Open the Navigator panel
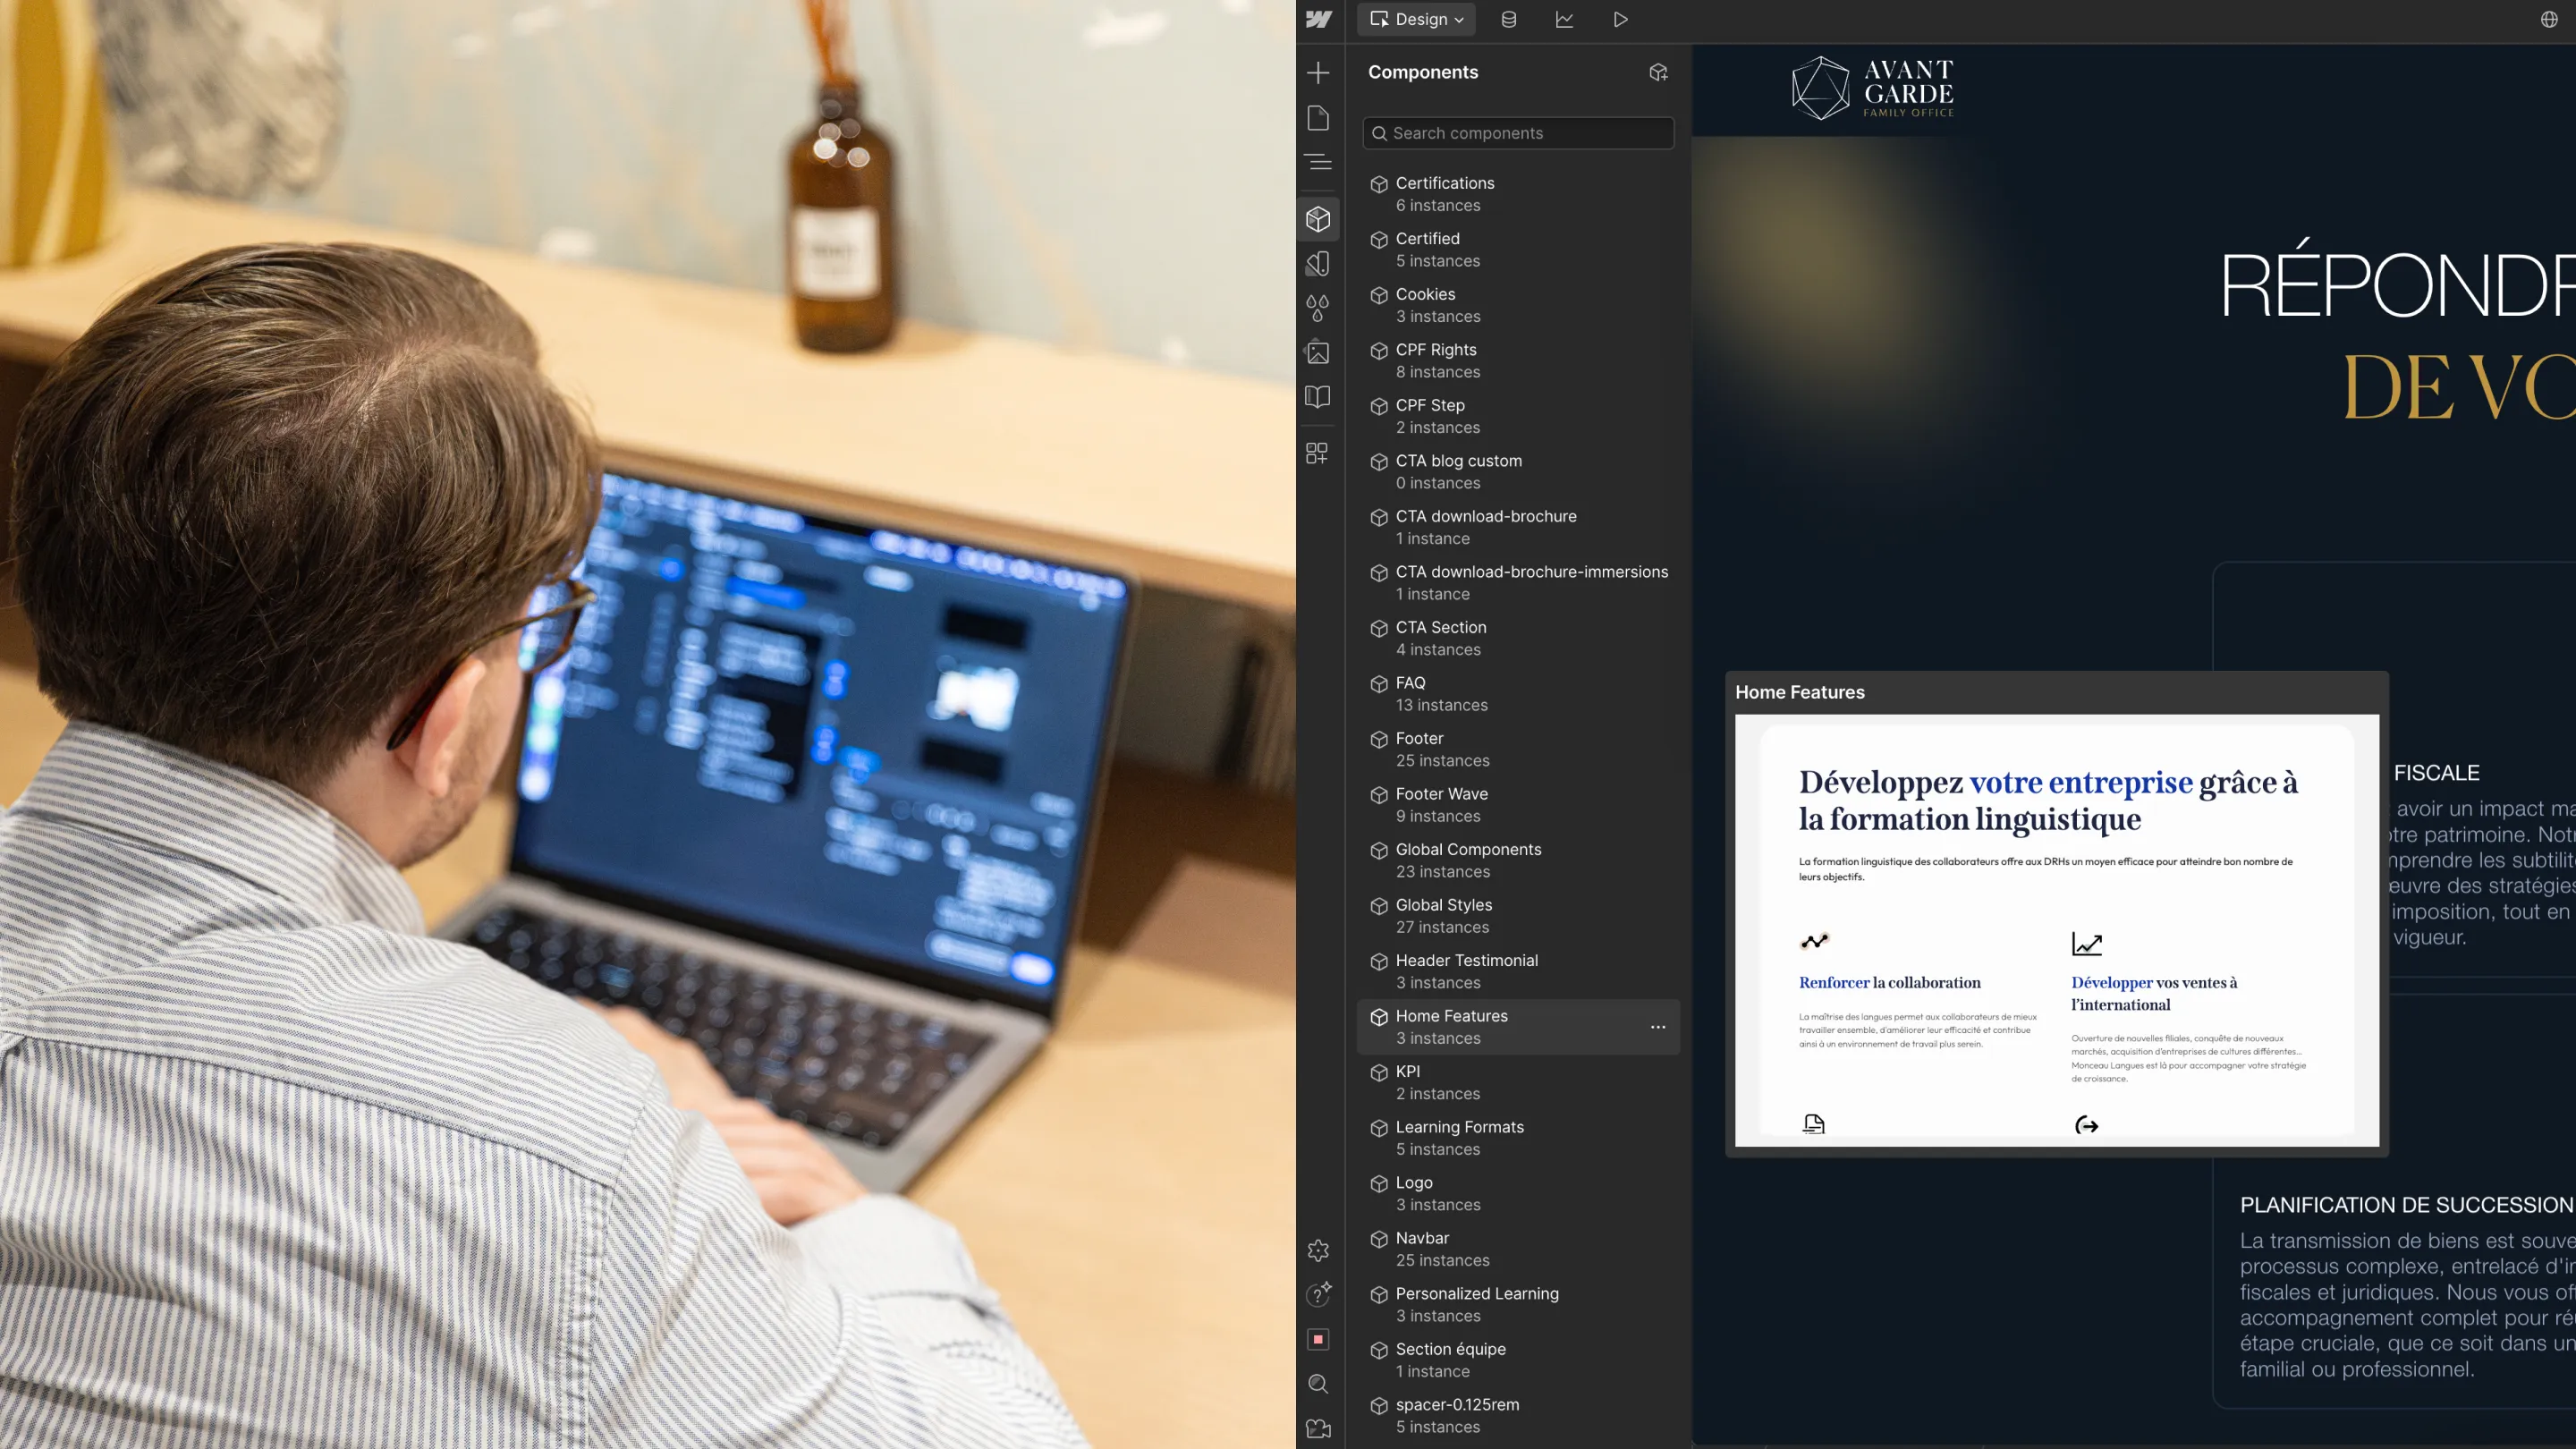The width and height of the screenshot is (2576, 1449). [x=1318, y=162]
